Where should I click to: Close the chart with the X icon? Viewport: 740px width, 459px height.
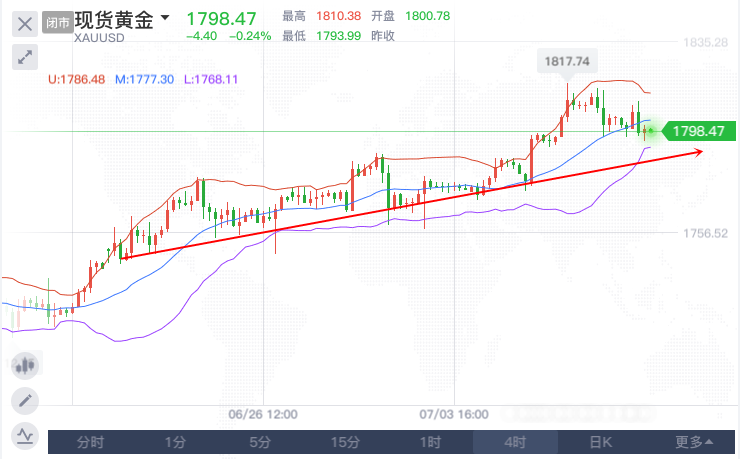tap(25, 21)
